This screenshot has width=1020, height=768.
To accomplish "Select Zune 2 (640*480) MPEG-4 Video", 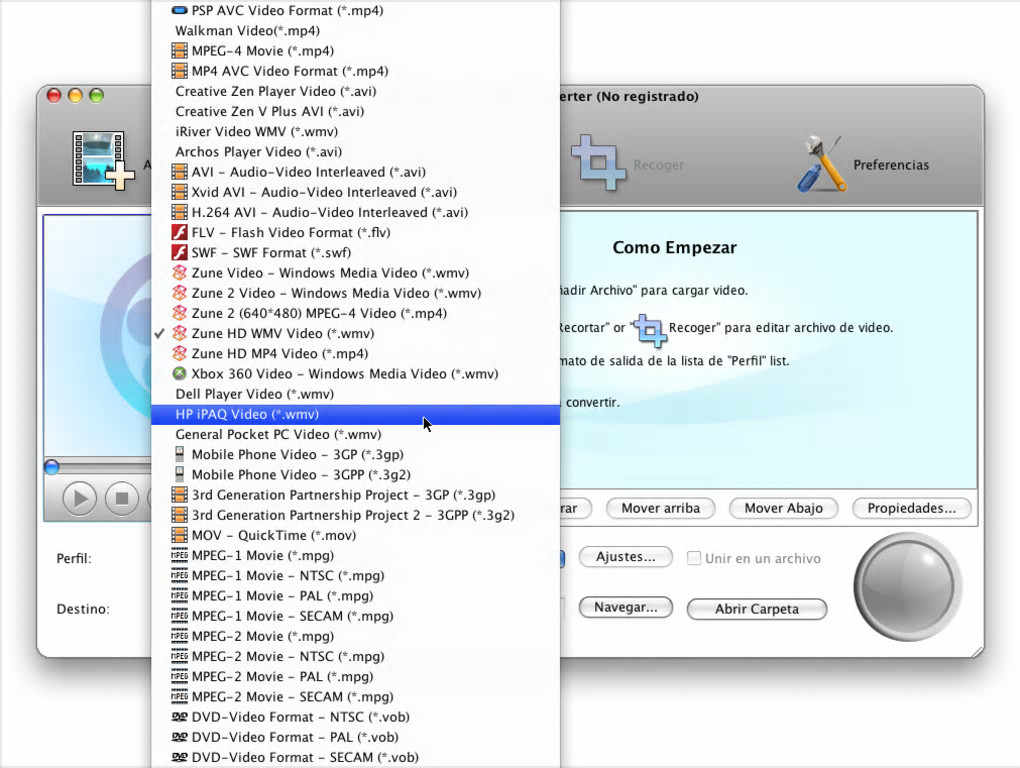I will click(x=355, y=313).
